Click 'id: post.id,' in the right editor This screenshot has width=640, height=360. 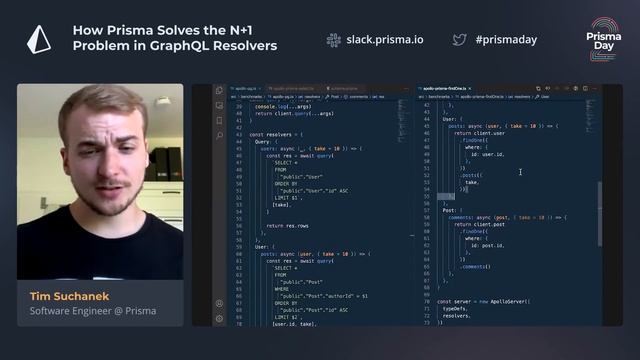tap(488, 246)
